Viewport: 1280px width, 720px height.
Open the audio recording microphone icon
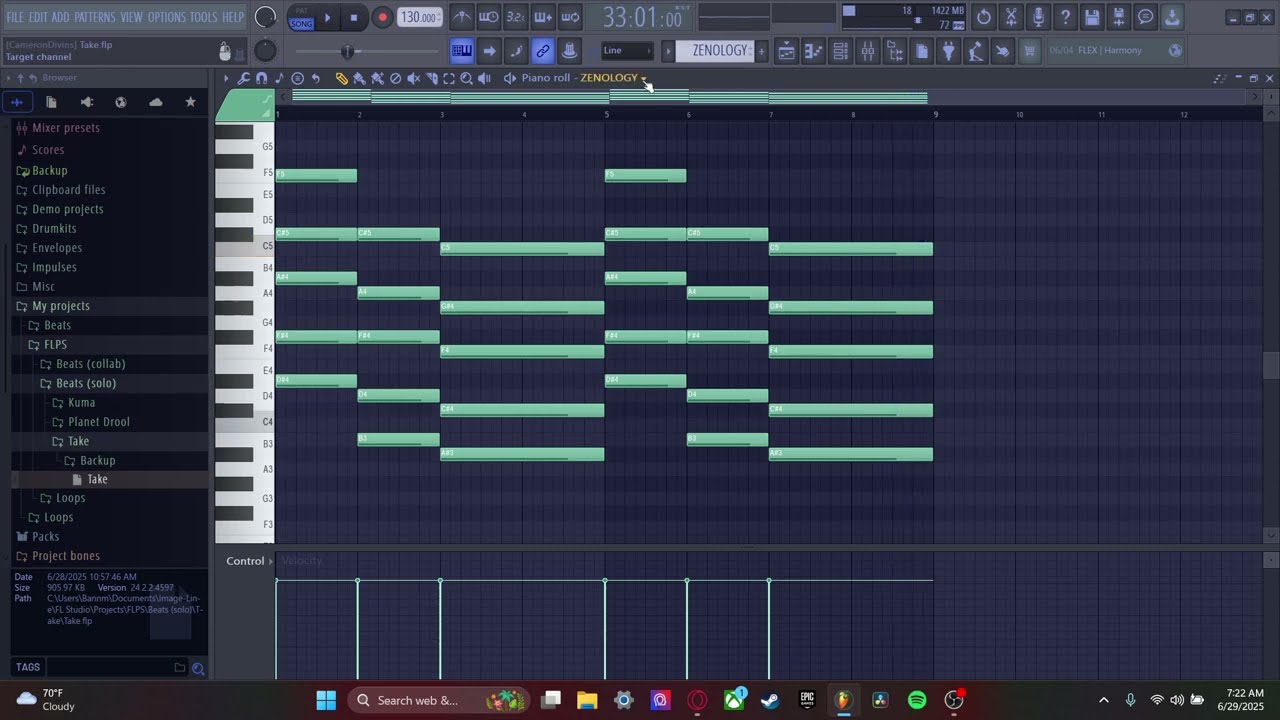1038,17
